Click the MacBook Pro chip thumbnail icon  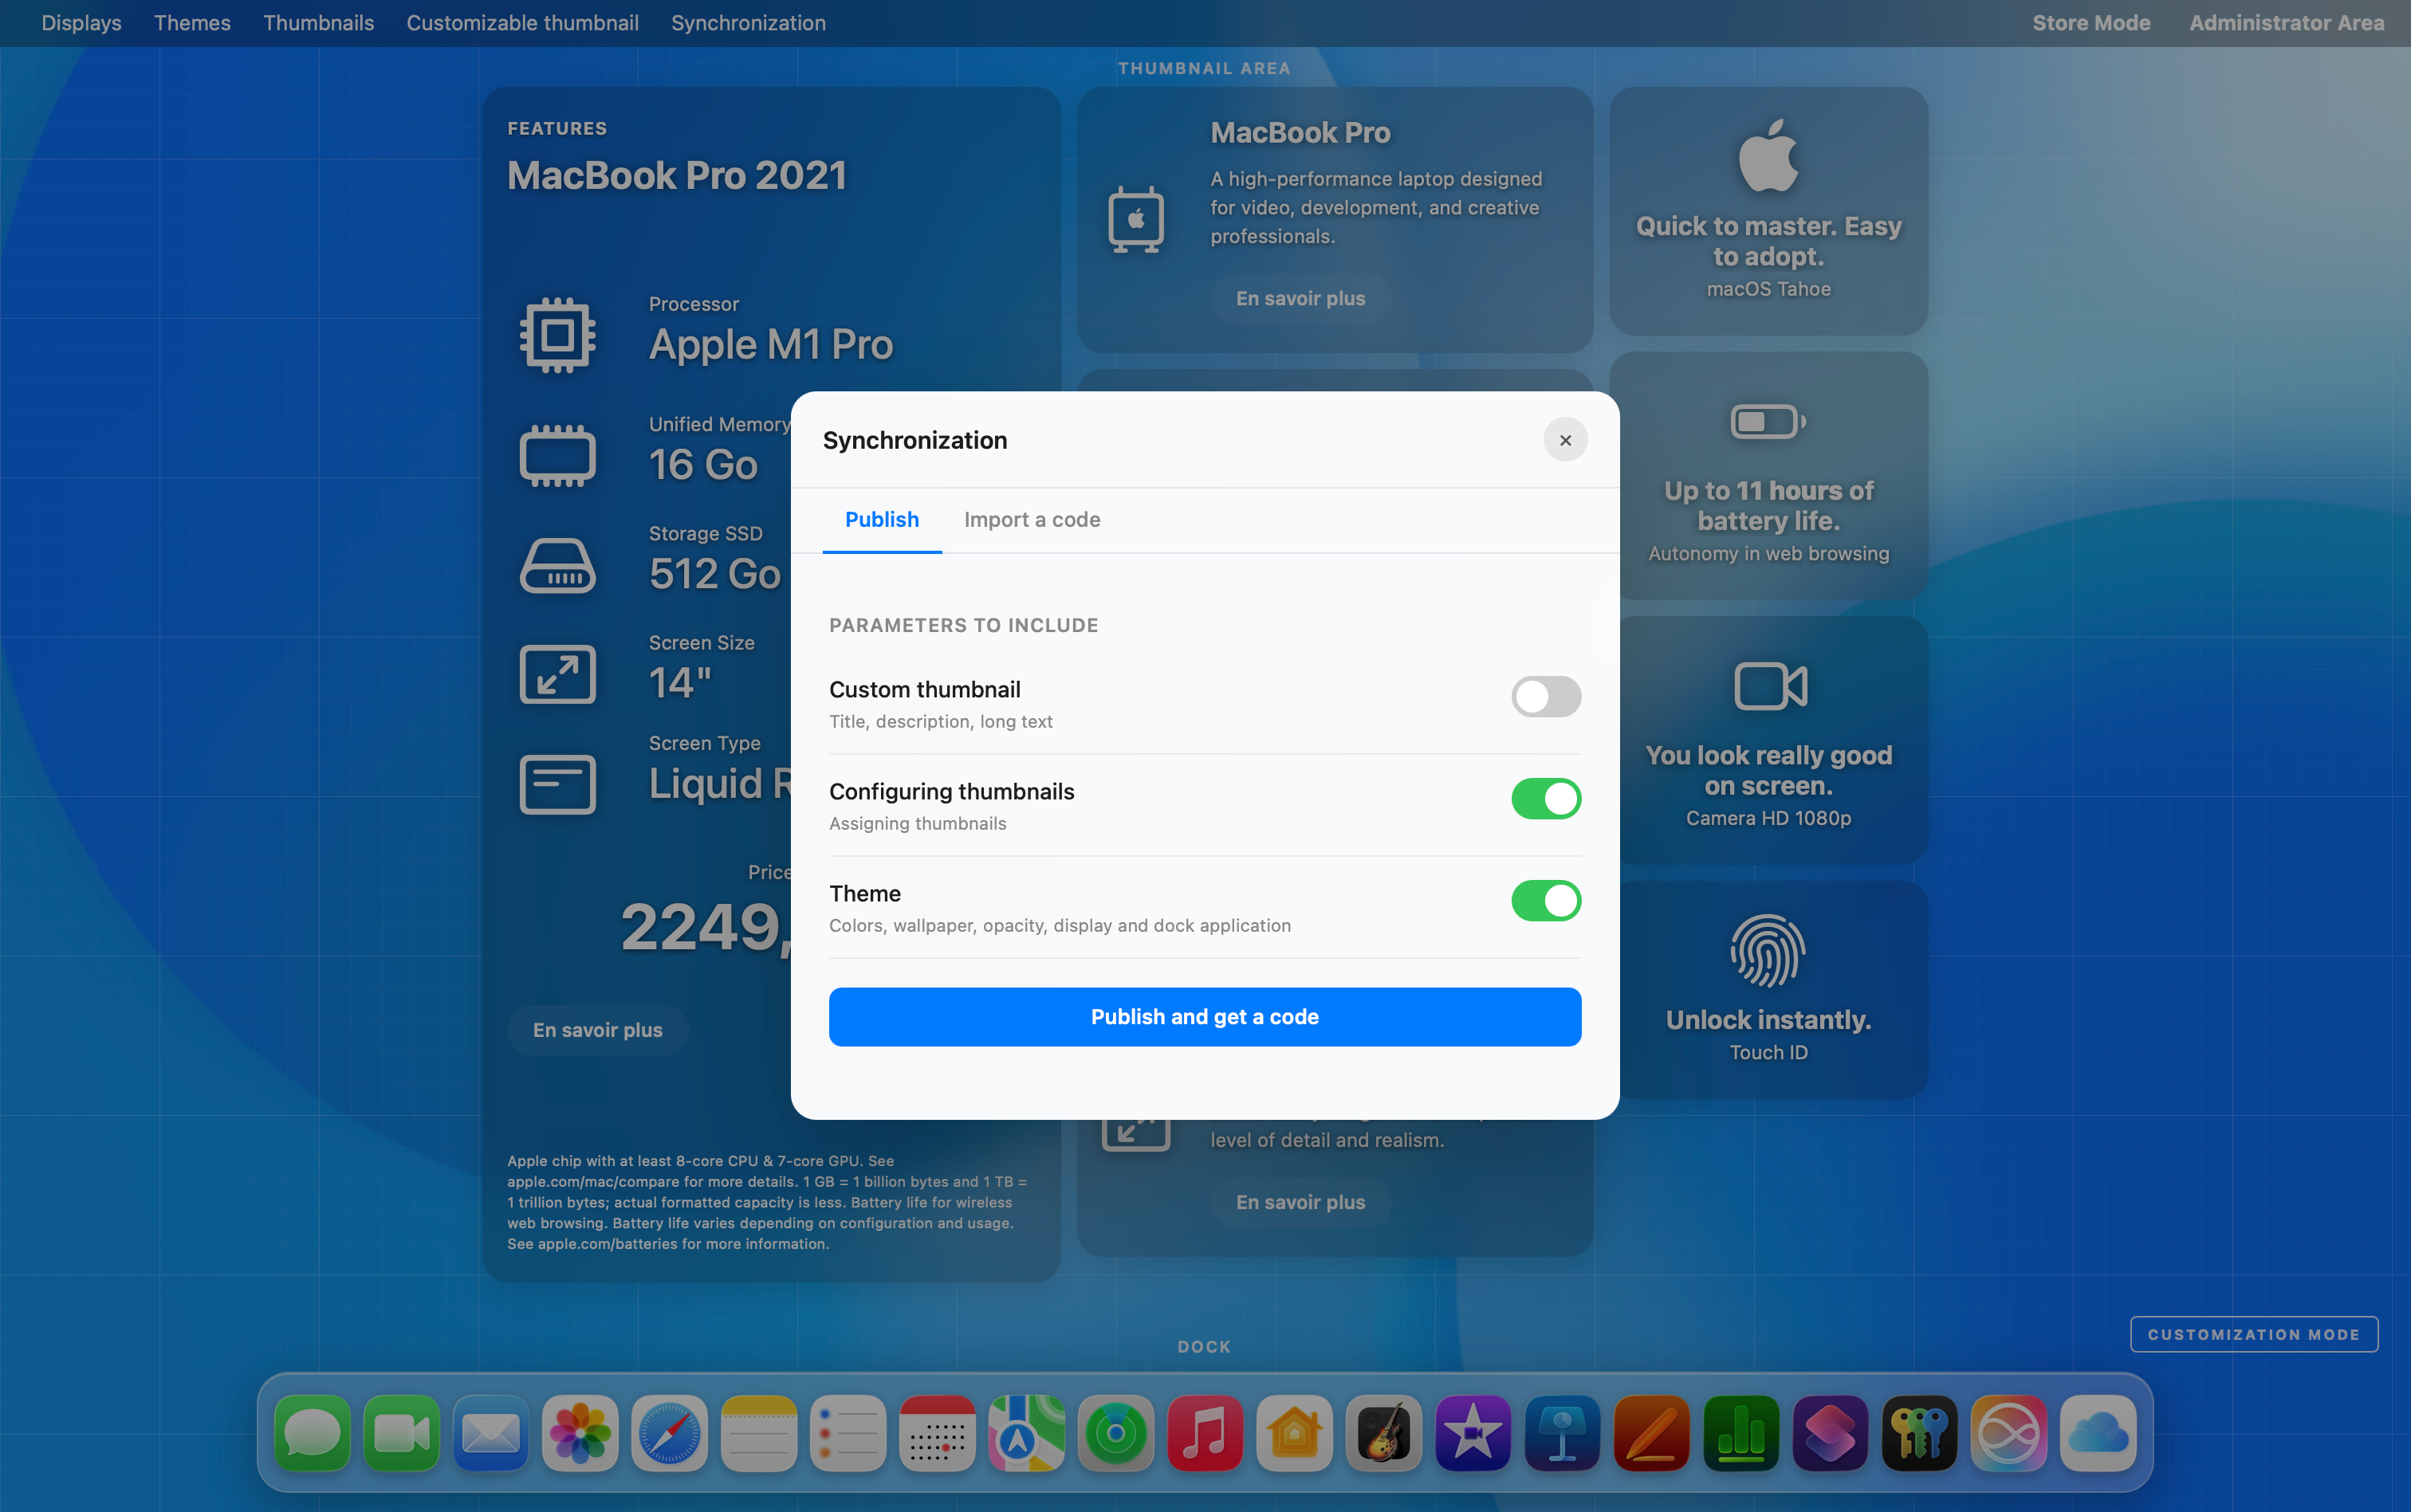[1136, 219]
